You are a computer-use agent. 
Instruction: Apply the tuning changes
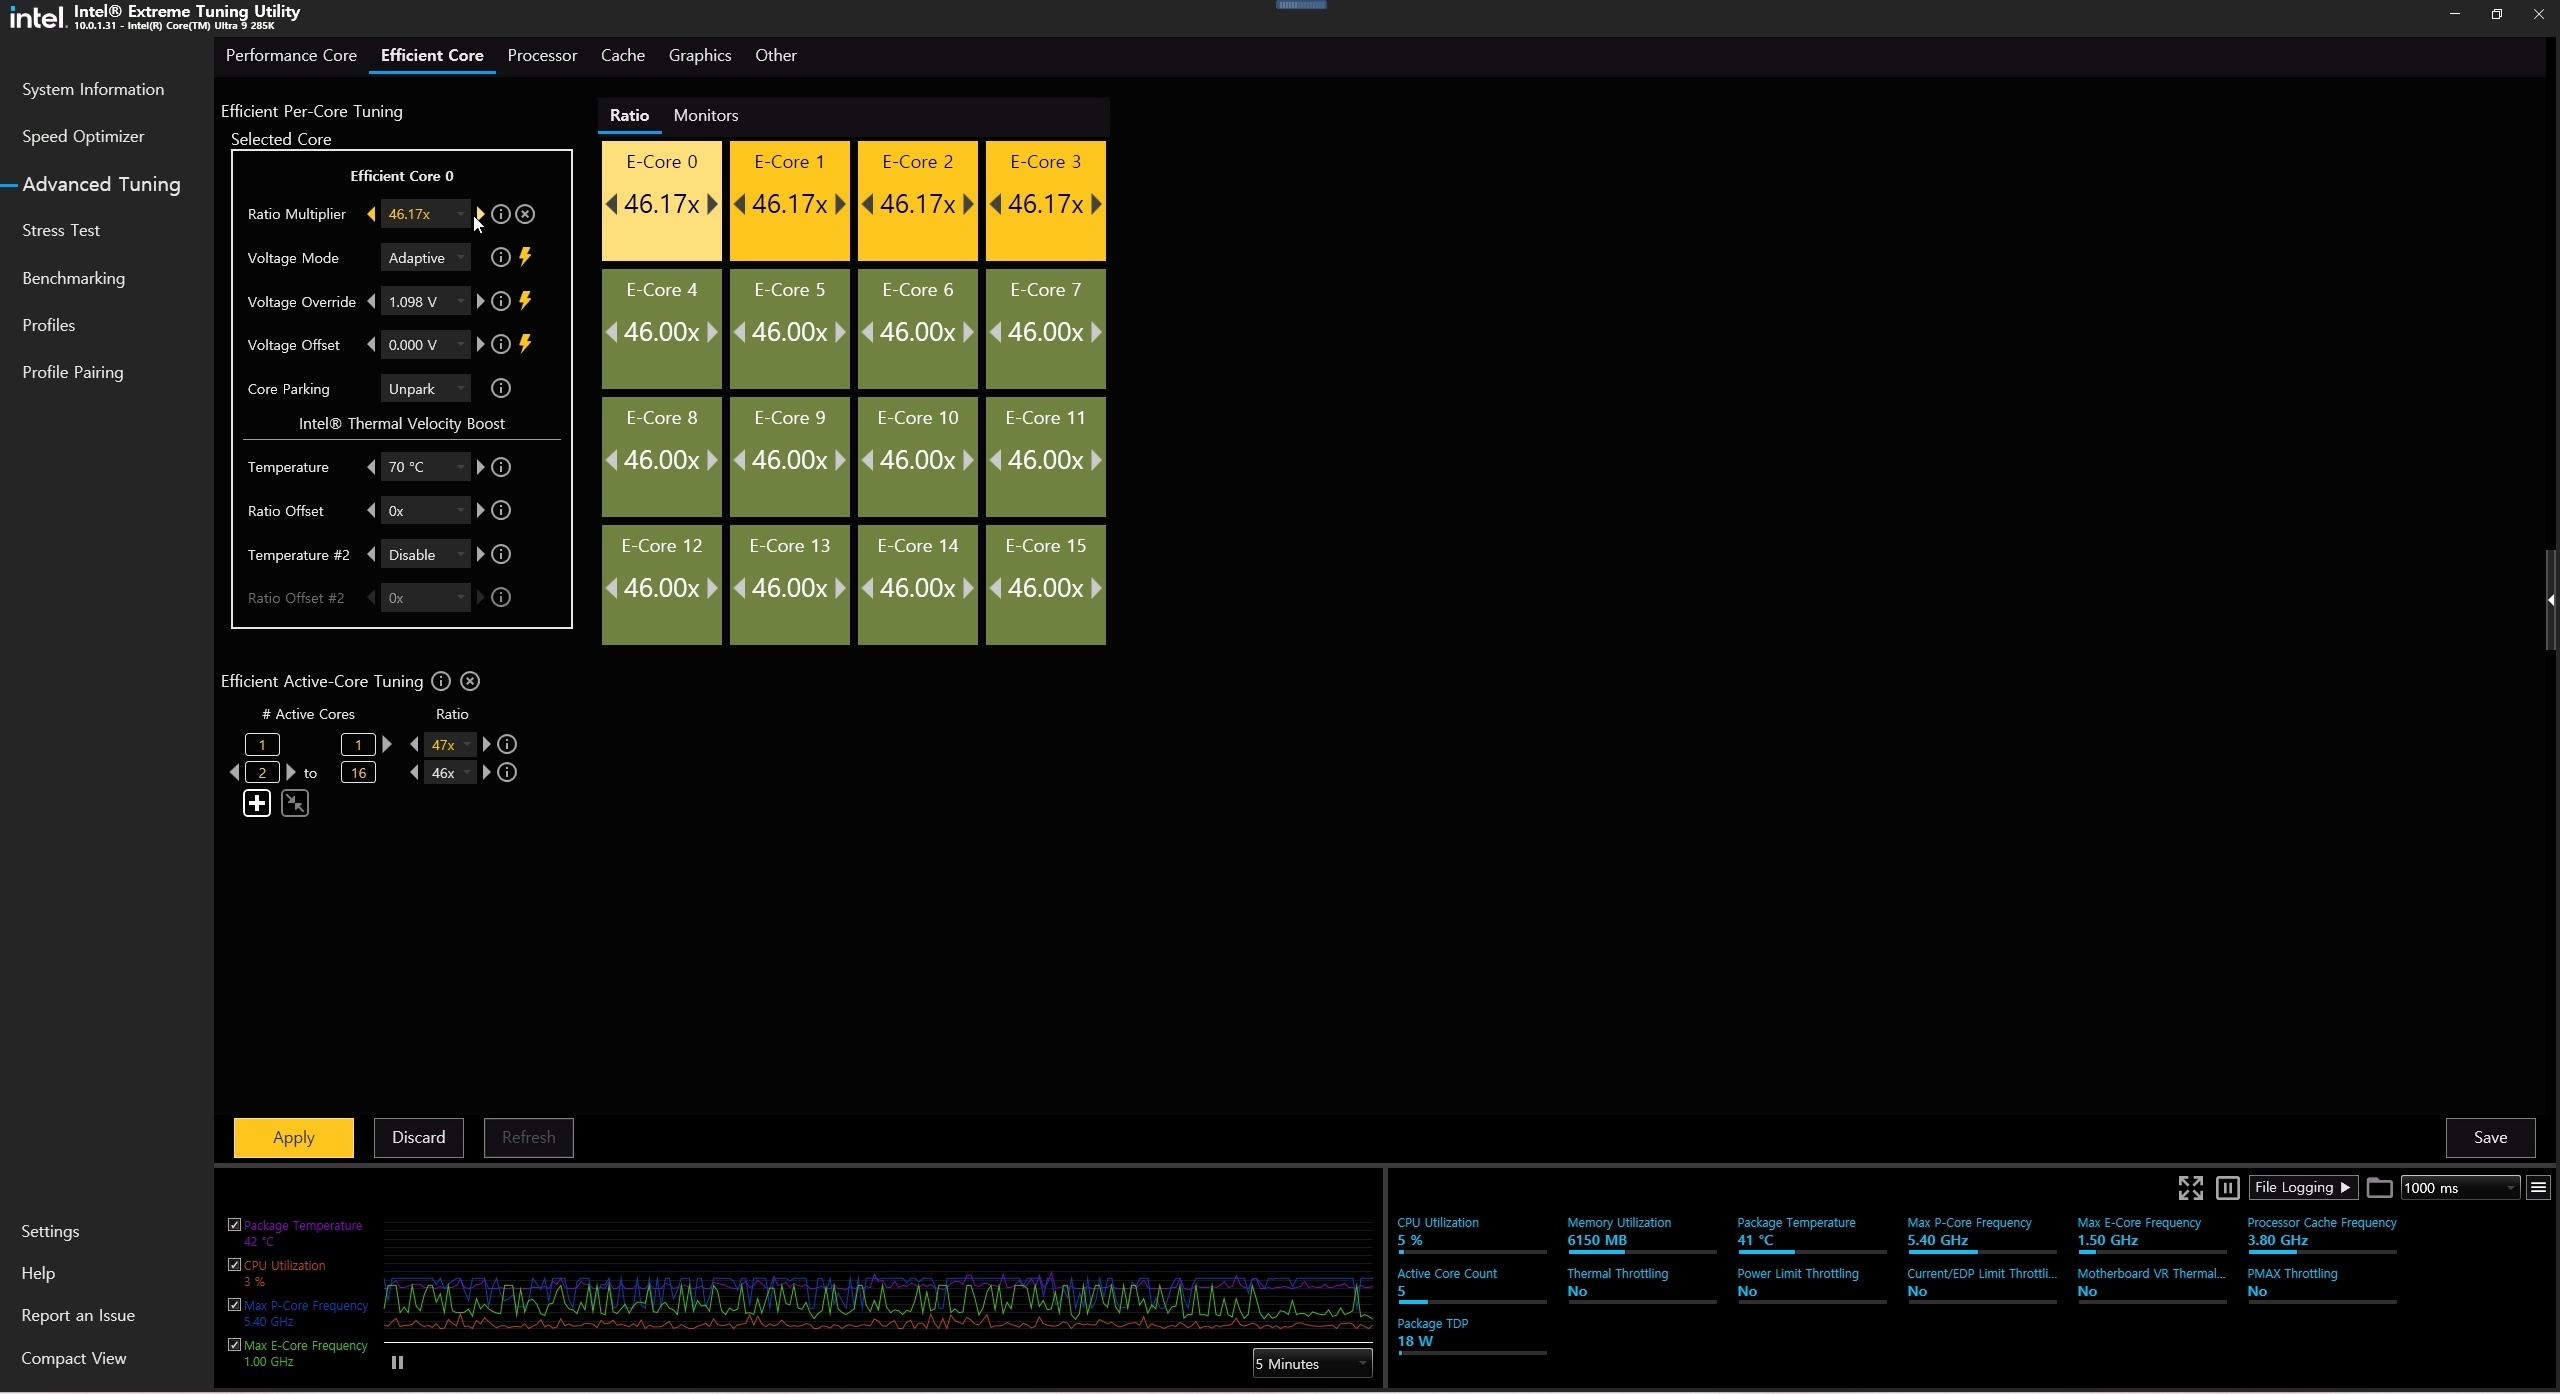[x=293, y=1137]
